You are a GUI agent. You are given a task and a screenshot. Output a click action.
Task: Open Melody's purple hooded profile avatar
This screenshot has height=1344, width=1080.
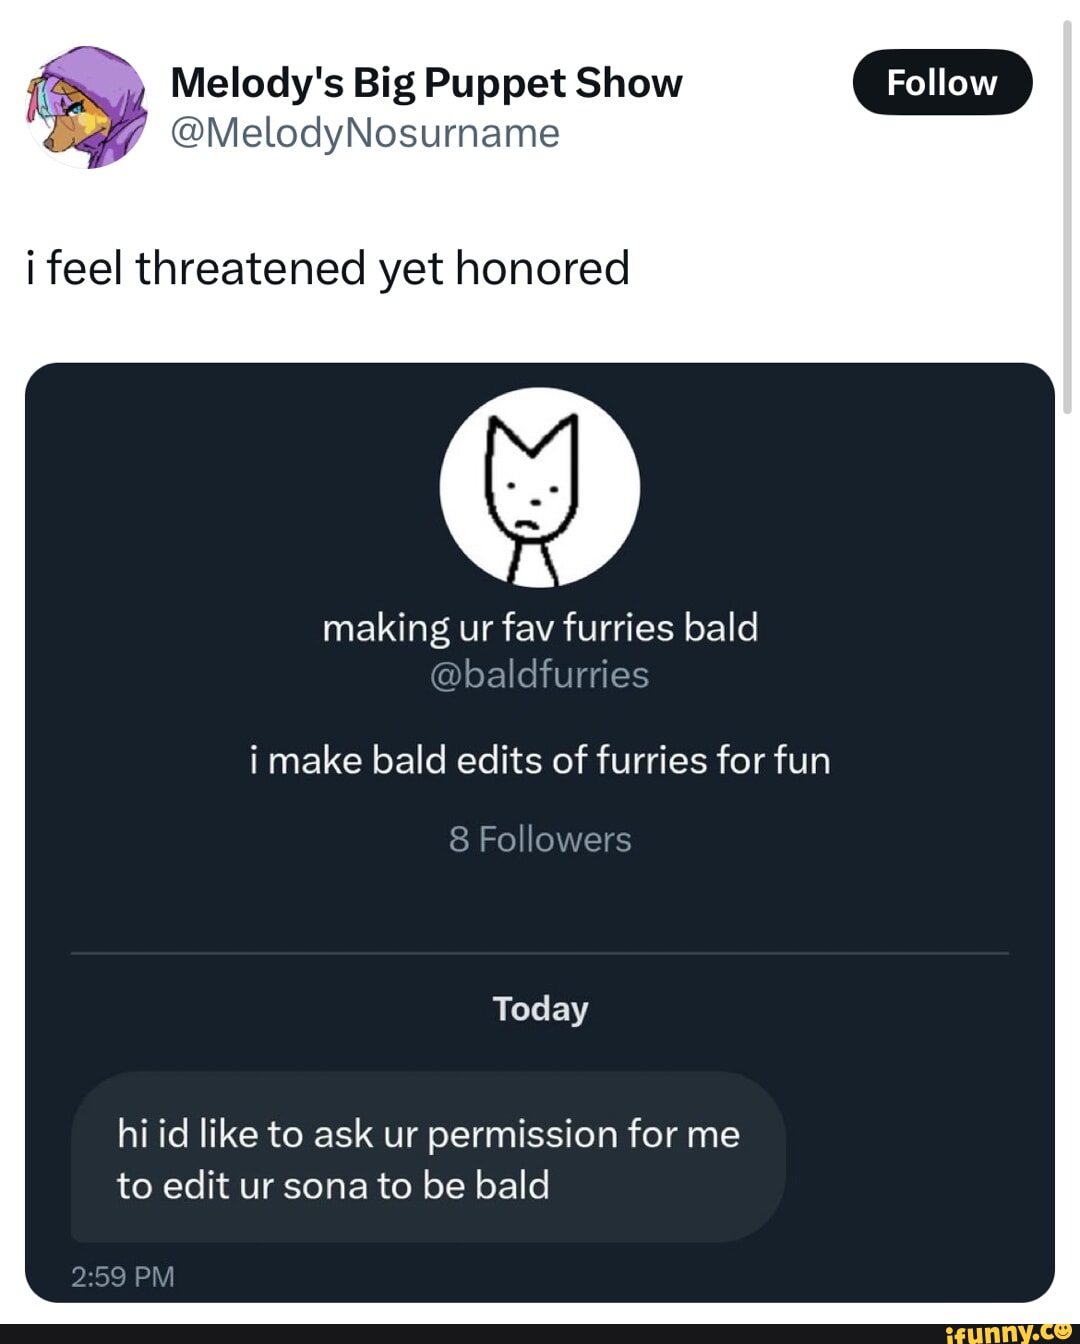pos(85,107)
